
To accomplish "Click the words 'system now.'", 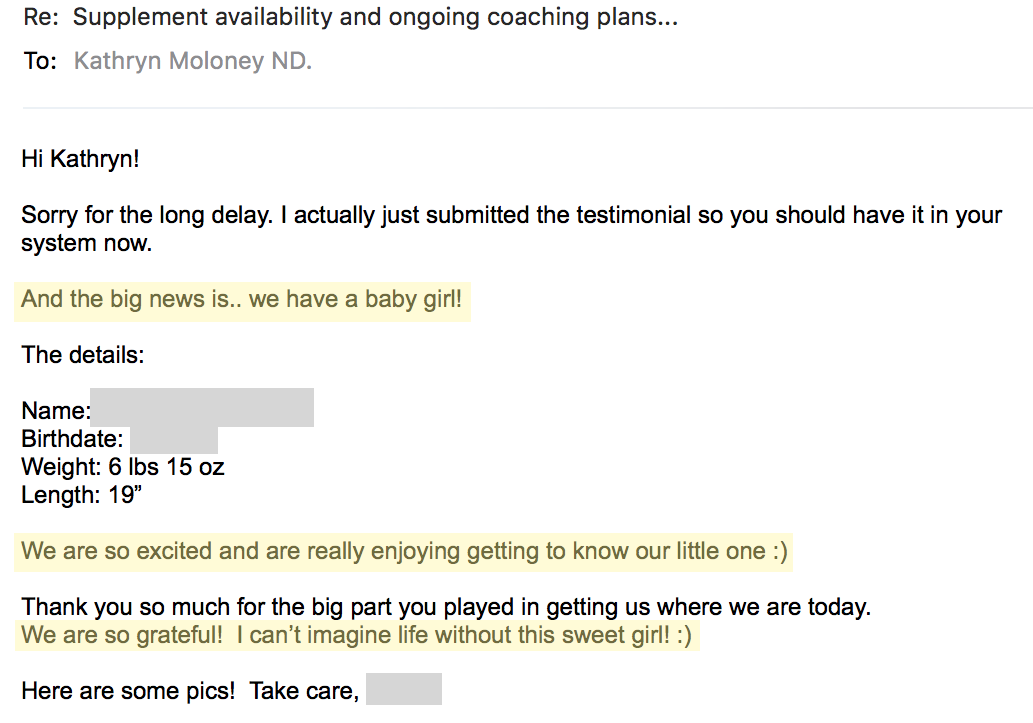I will click(x=86, y=243).
